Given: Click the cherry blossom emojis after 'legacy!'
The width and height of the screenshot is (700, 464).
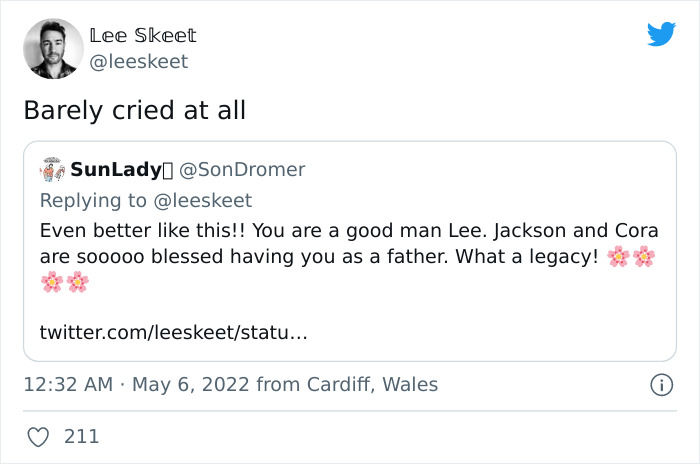Looking at the screenshot, I should [630, 257].
